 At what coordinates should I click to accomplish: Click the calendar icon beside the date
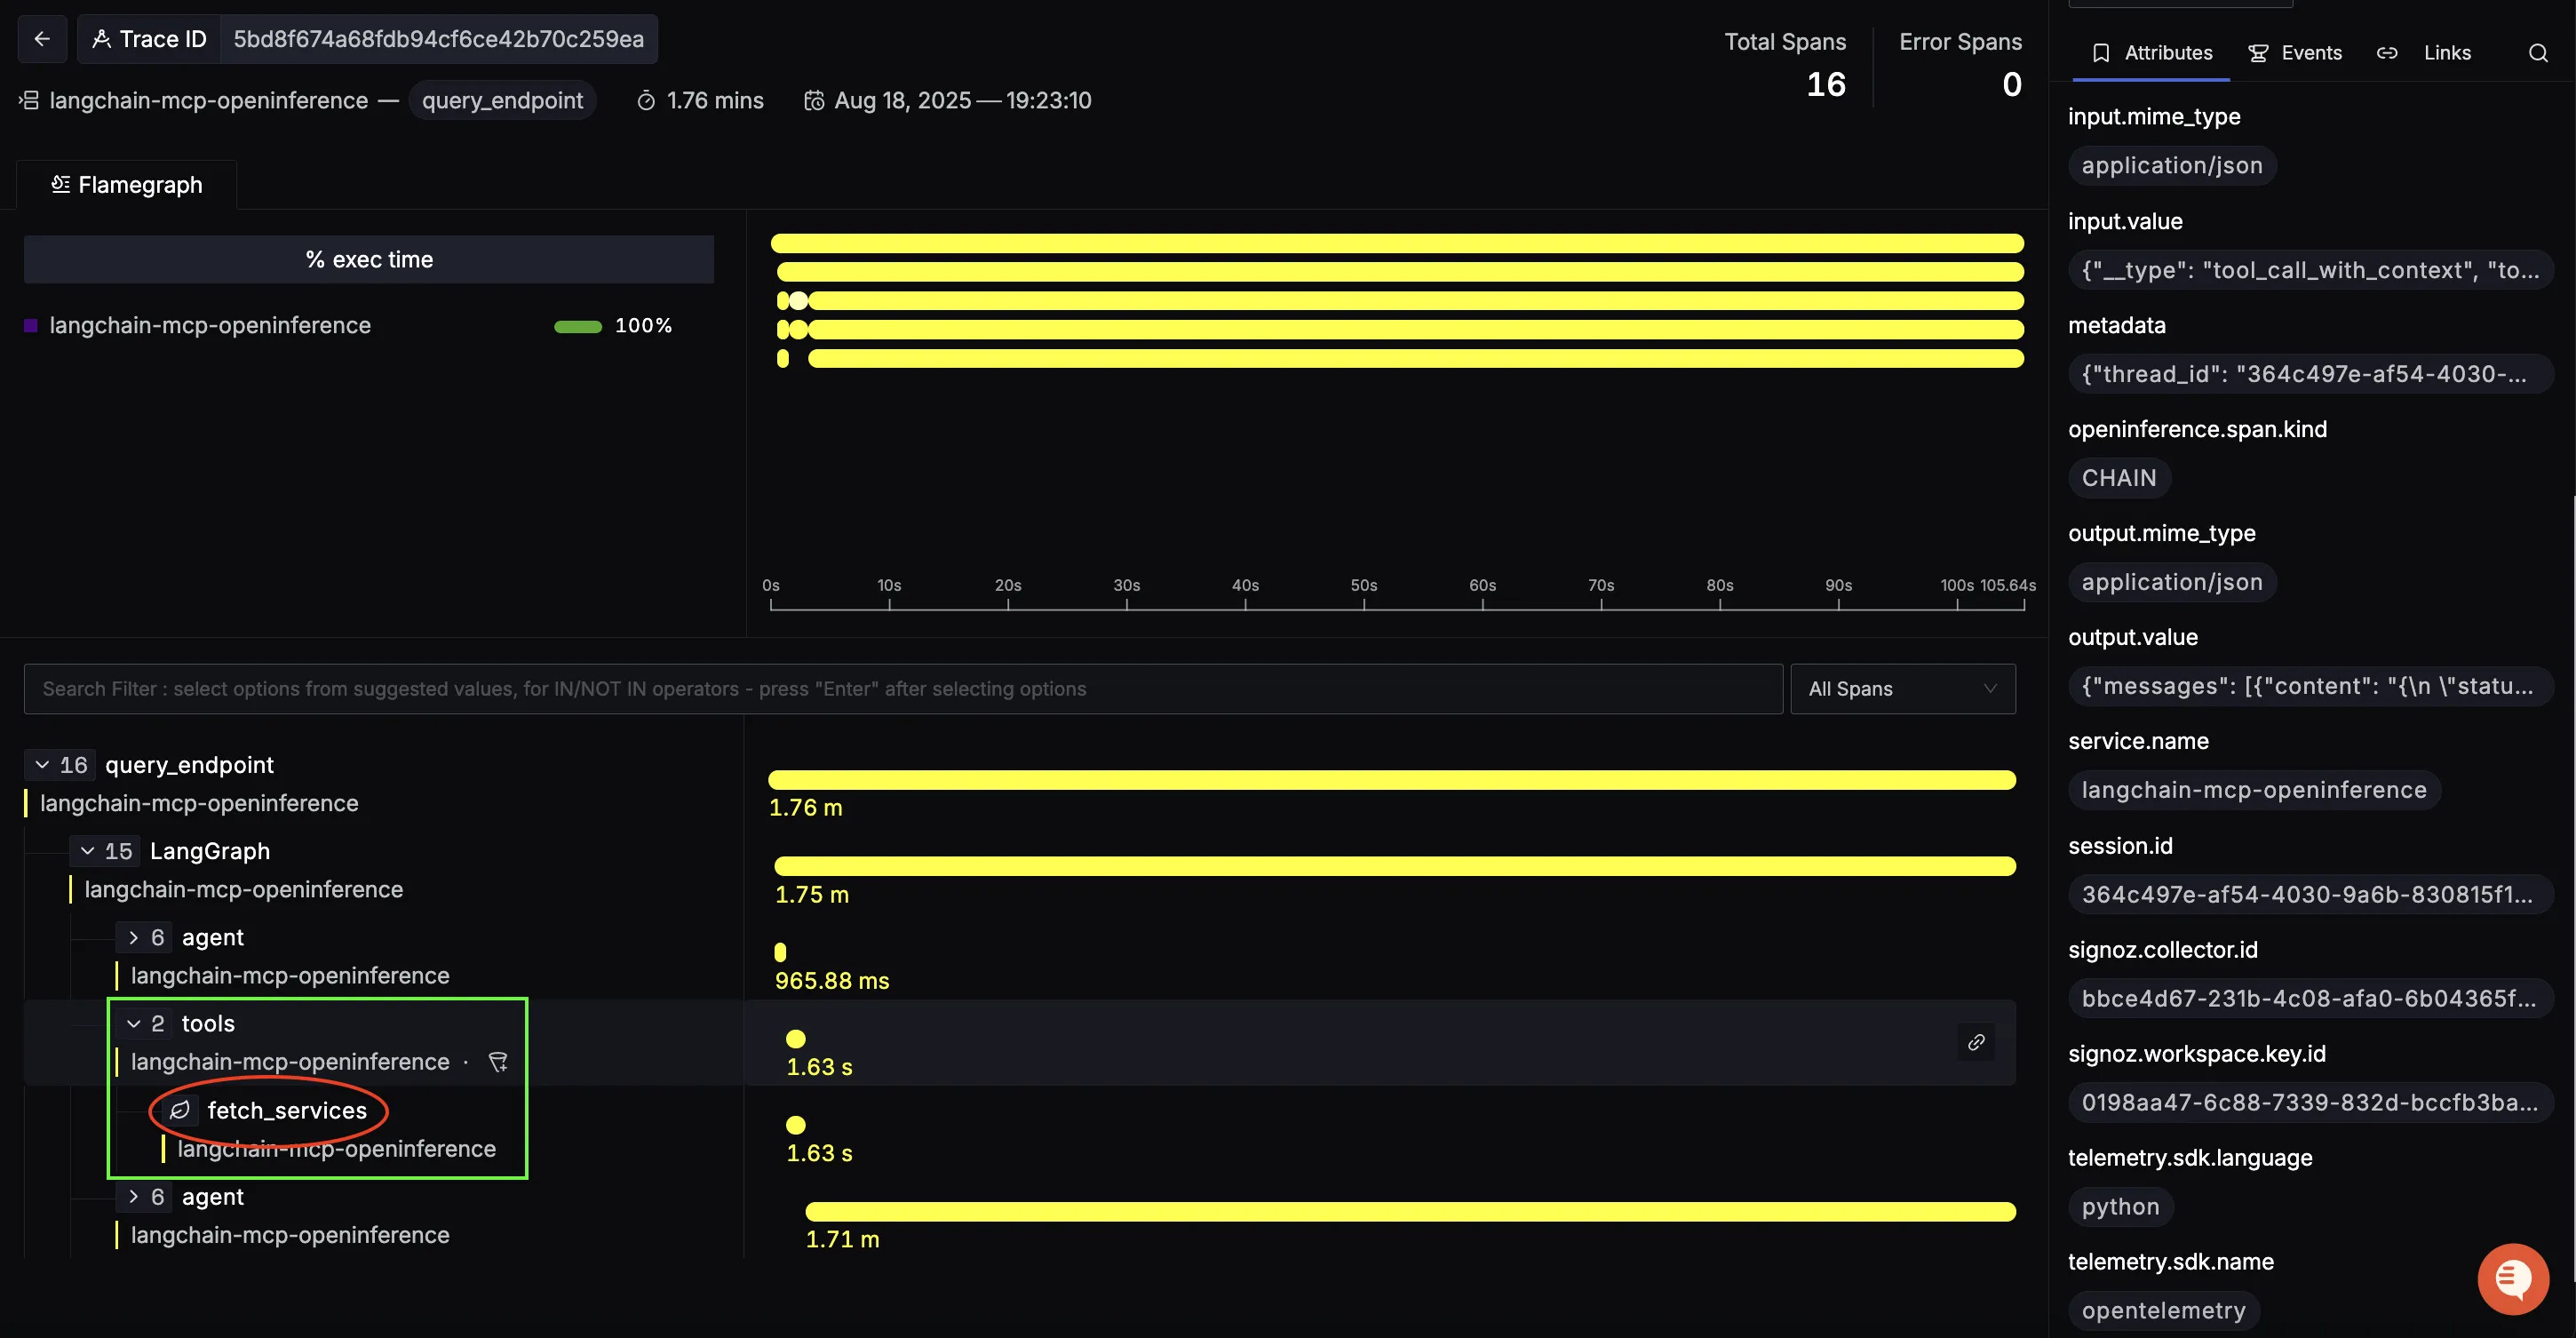coord(815,100)
